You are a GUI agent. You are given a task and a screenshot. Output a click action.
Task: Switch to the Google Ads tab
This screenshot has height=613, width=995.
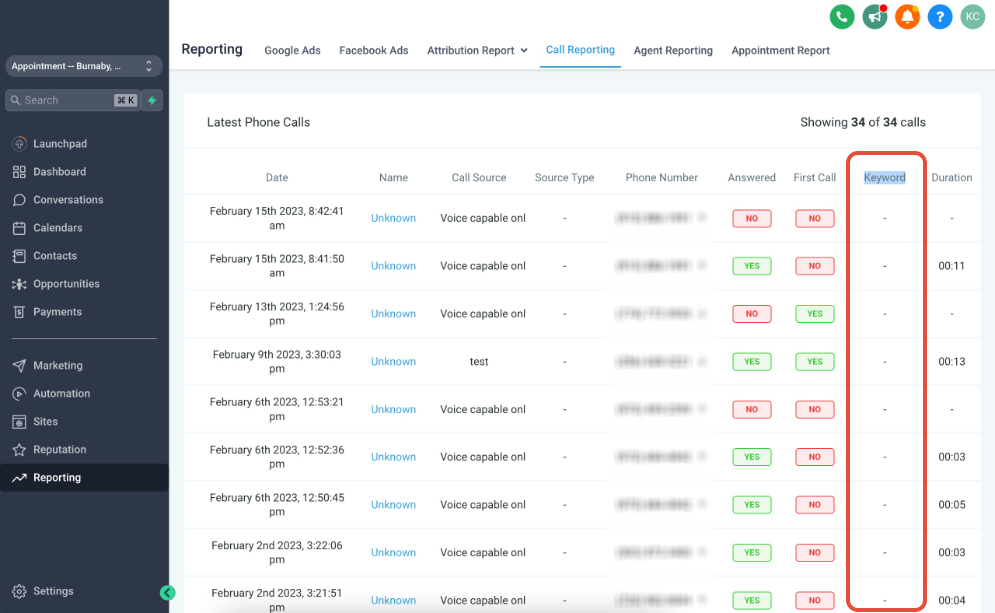point(292,50)
